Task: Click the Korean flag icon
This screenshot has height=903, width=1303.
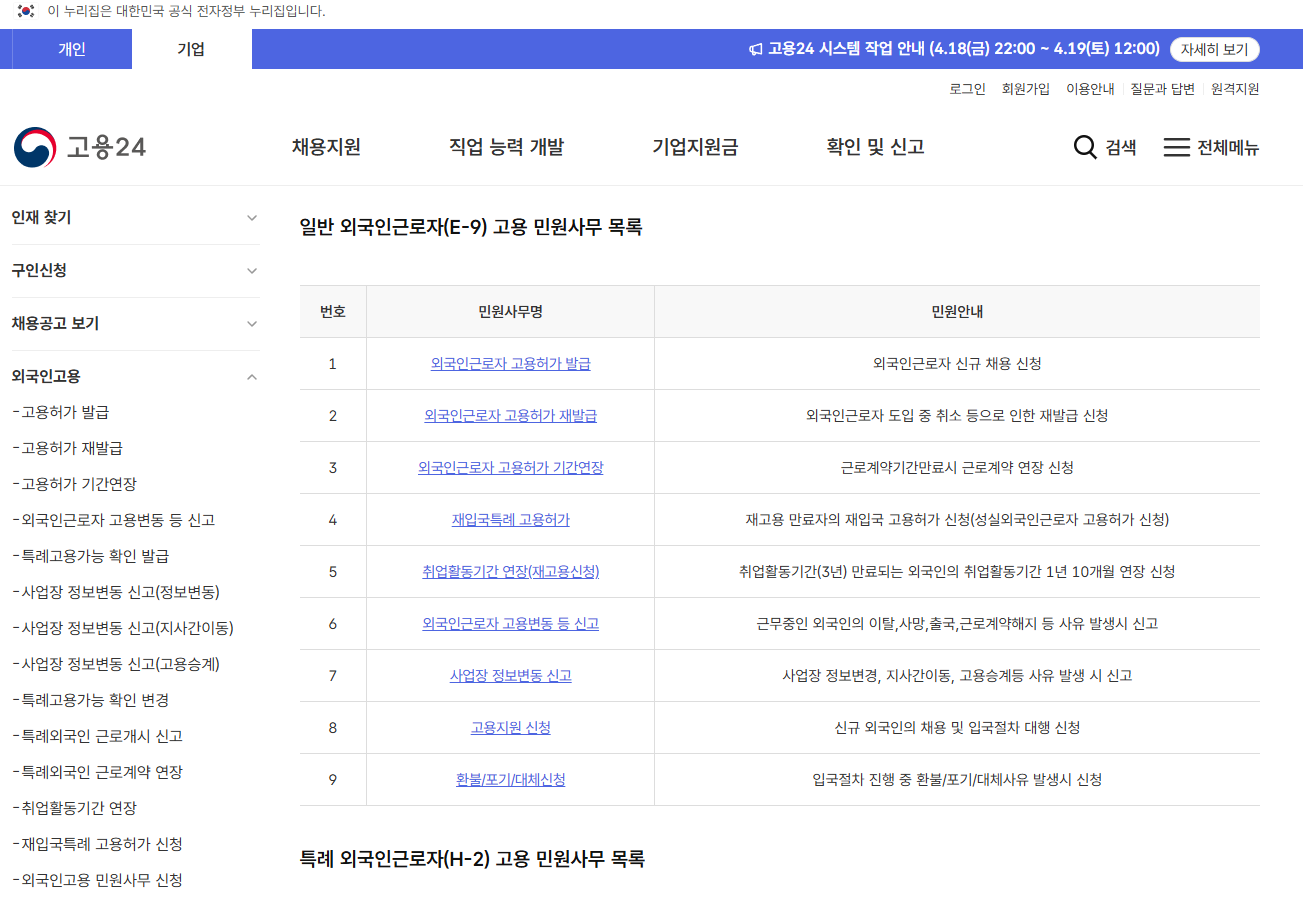Action: pyautogui.click(x=26, y=11)
